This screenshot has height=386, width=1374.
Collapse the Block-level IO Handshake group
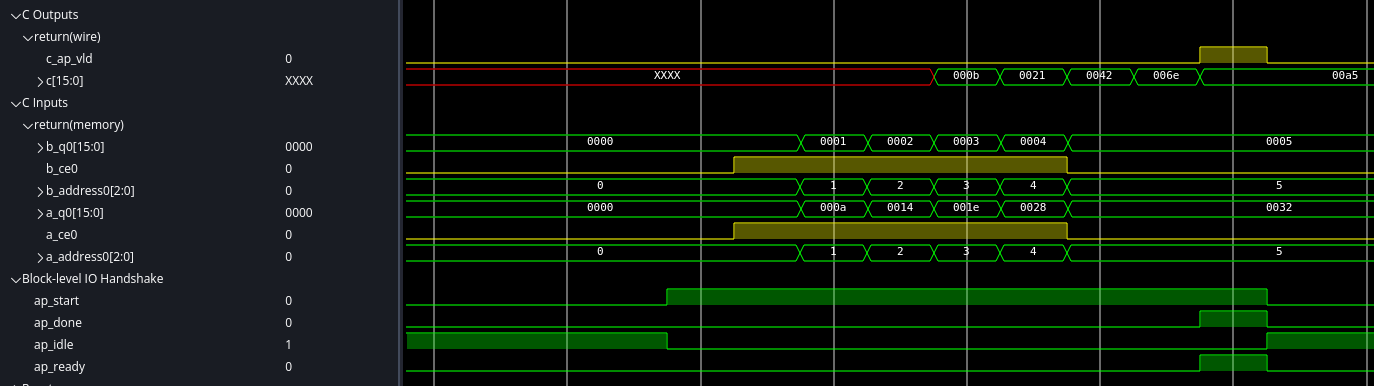coord(15,279)
